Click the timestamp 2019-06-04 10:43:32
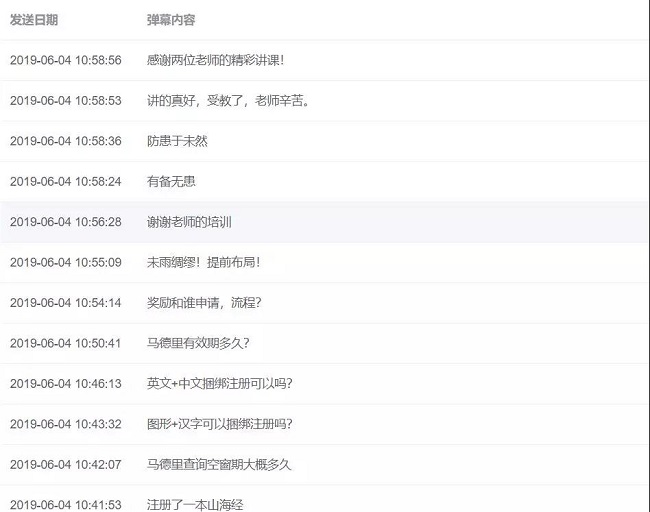Viewport: 650px width, 512px height. tap(66, 424)
